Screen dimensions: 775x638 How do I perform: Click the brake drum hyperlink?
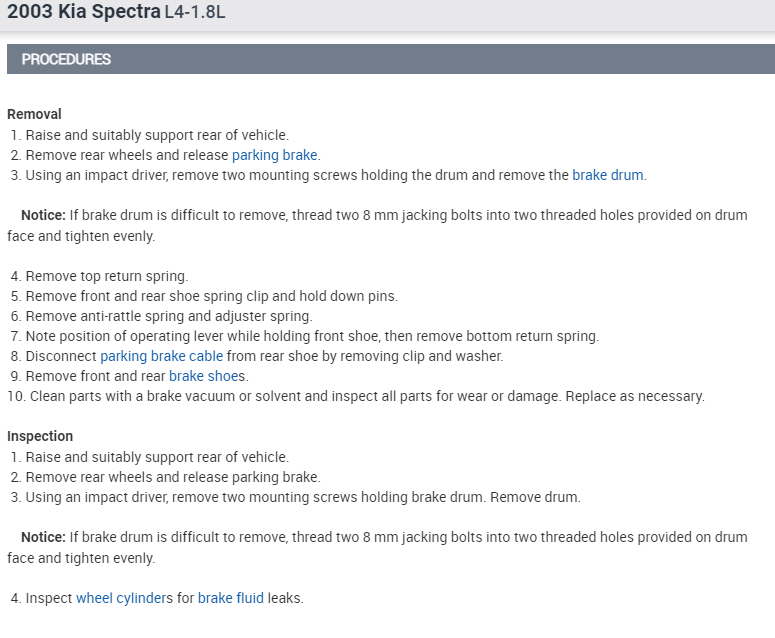tap(608, 175)
